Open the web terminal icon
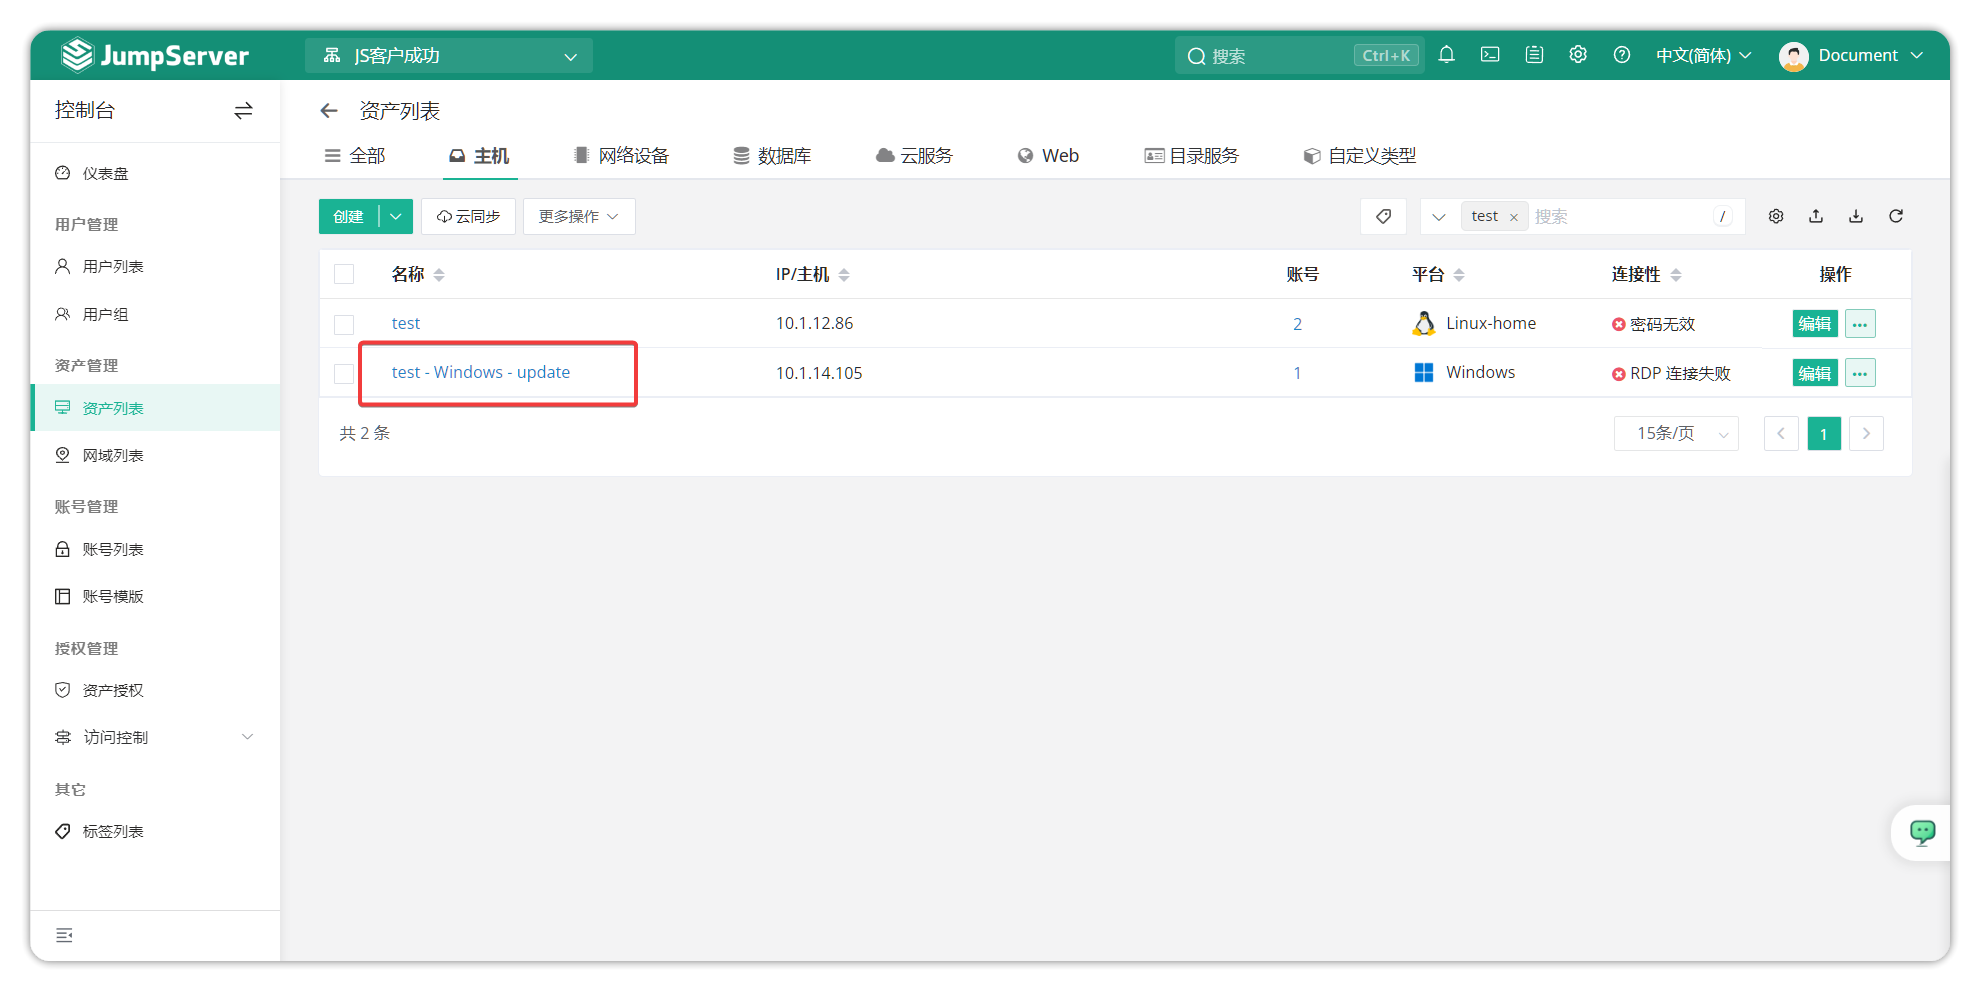The height and width of the screenshot is (981, 1980). pyautogui.click(x=1490, y=55)
